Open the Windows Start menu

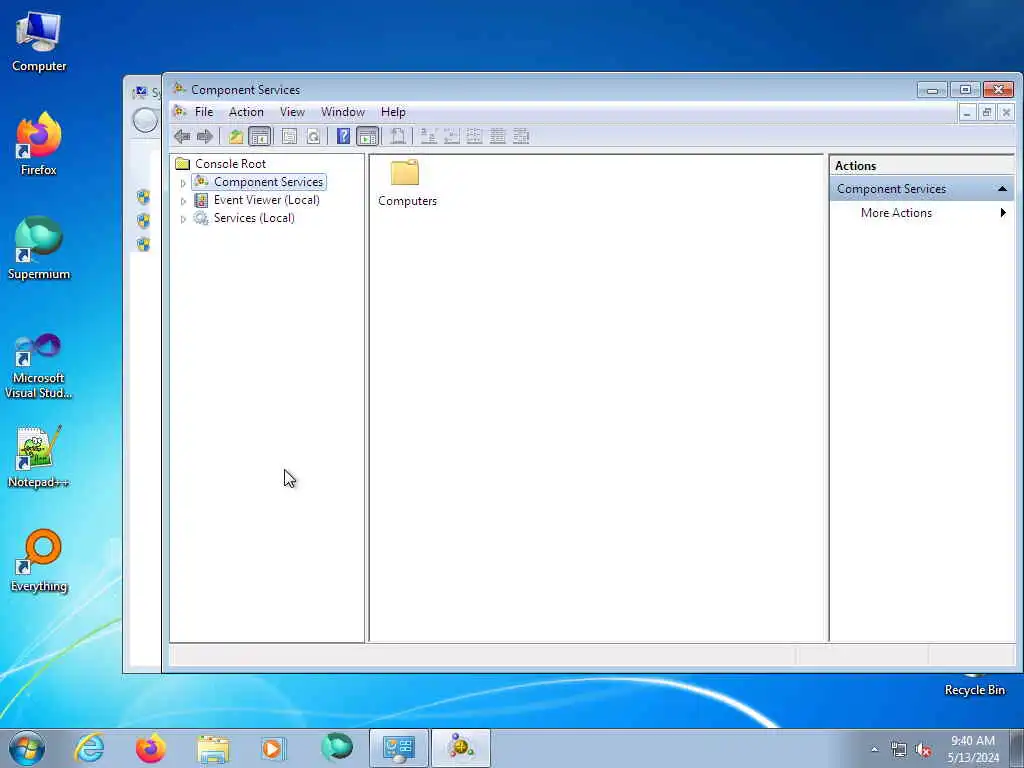pos(27,748)
